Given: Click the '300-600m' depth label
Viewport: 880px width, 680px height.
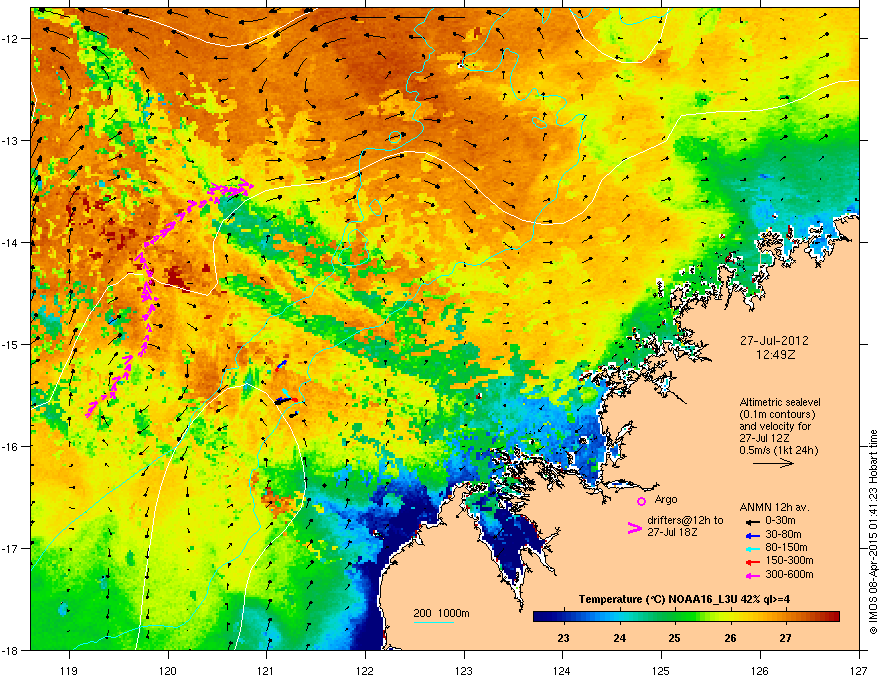Looking at the screenshot, I should 789,574.
